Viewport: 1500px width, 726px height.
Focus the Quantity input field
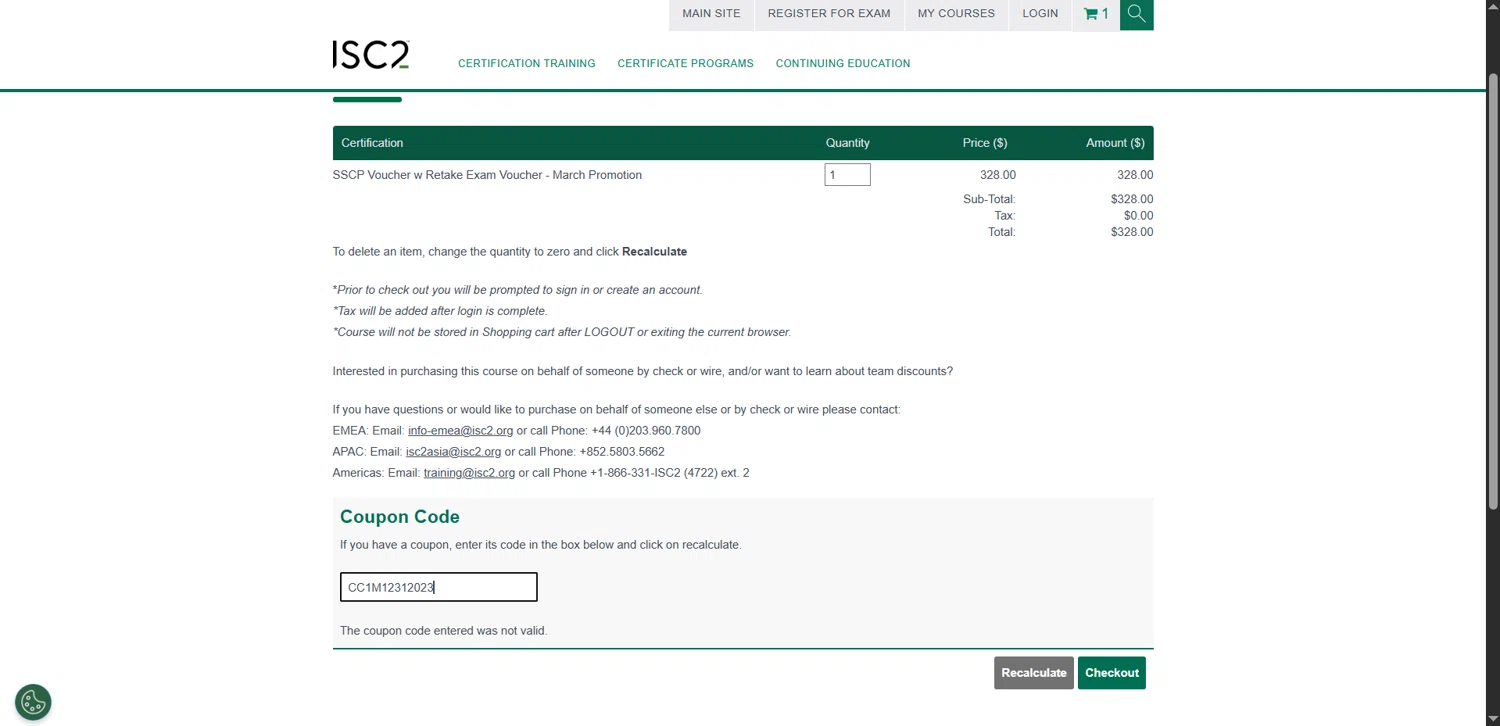(847, 175)
